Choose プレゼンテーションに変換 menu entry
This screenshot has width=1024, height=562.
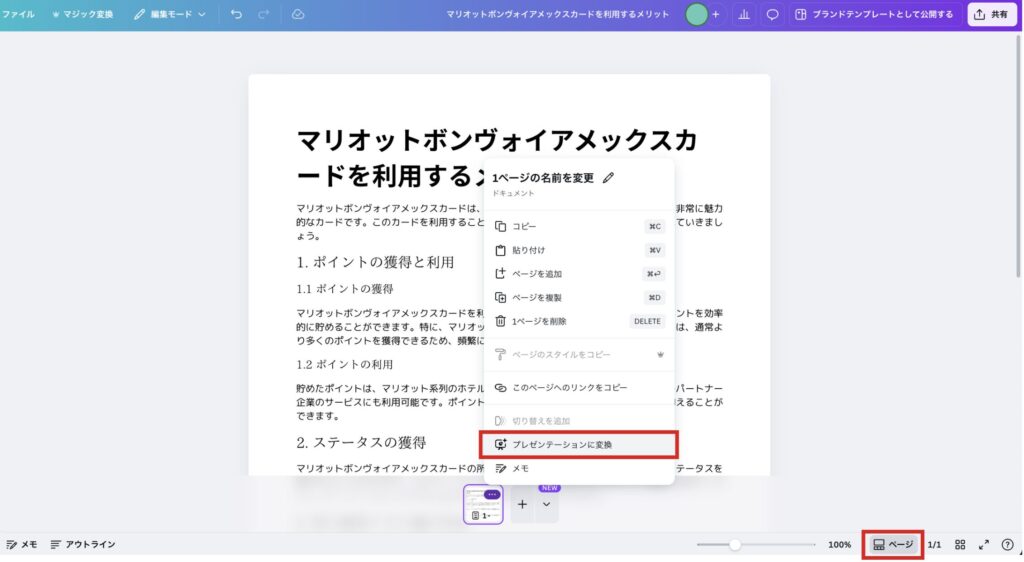(579, 445)
